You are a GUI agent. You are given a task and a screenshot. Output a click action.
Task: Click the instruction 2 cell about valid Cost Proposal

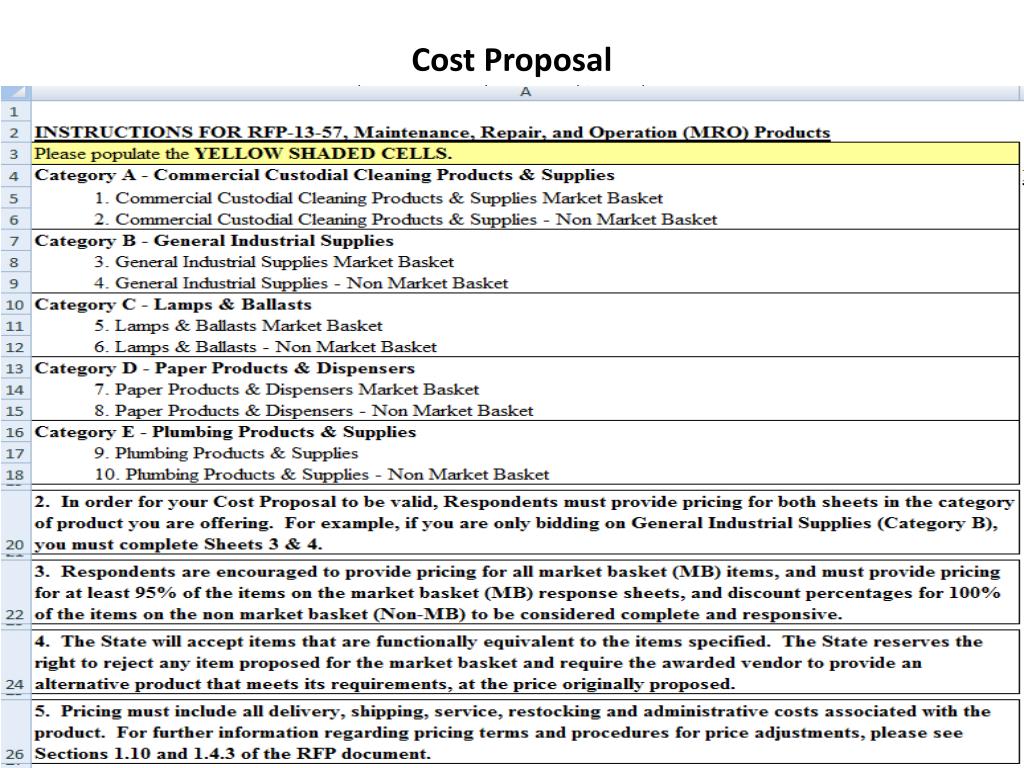525,522
